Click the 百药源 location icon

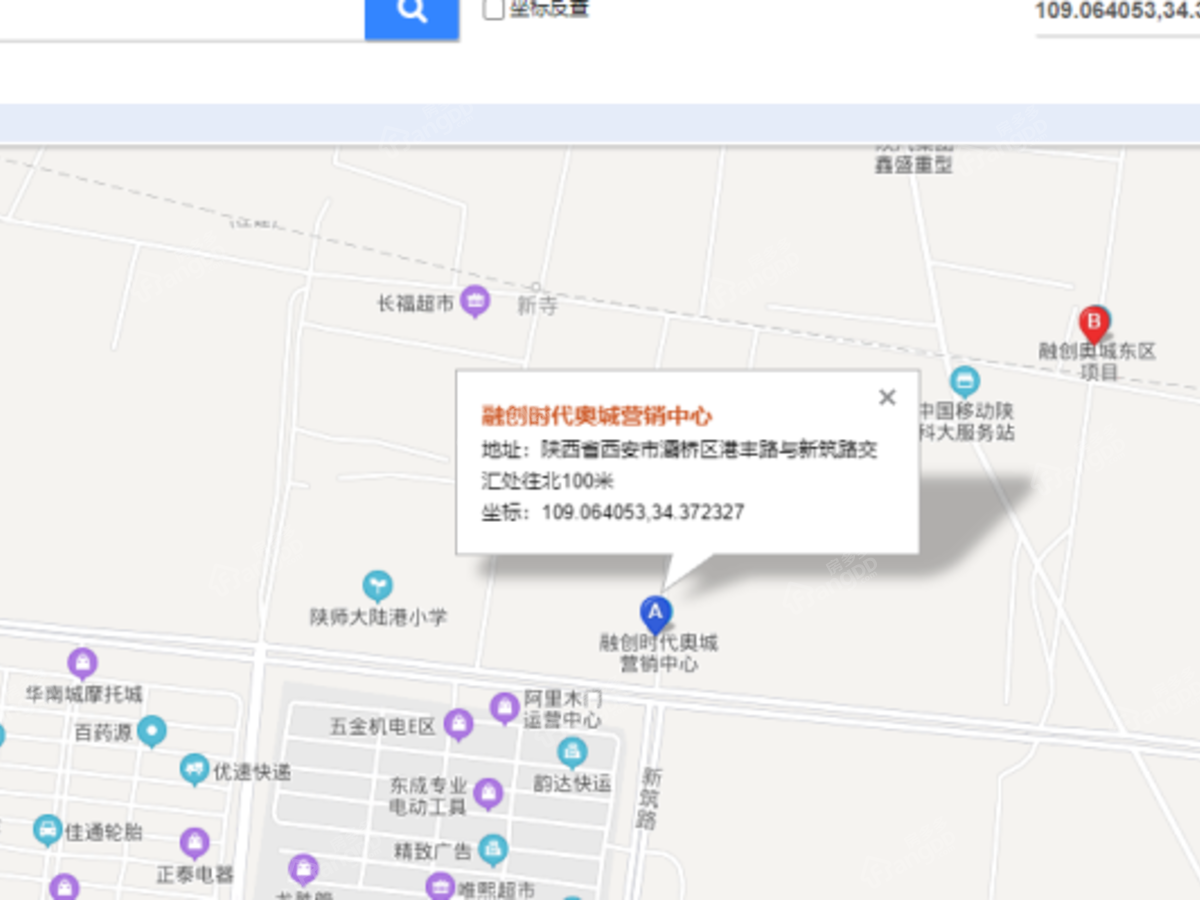tap(152, 732)
